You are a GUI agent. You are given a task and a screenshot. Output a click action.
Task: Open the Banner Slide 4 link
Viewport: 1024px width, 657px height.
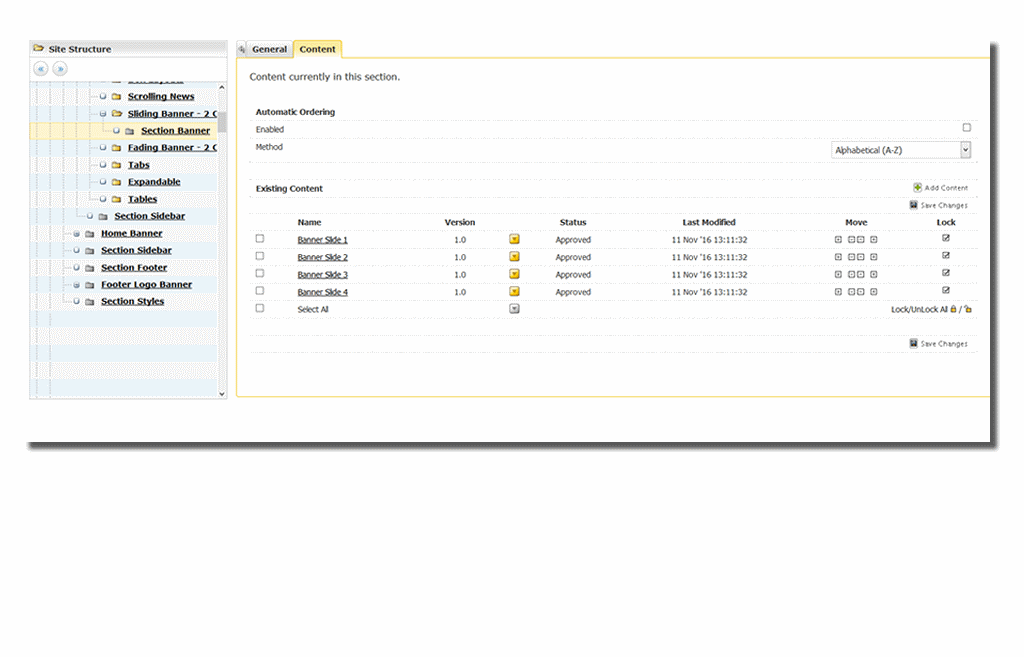tap(322, 292)
